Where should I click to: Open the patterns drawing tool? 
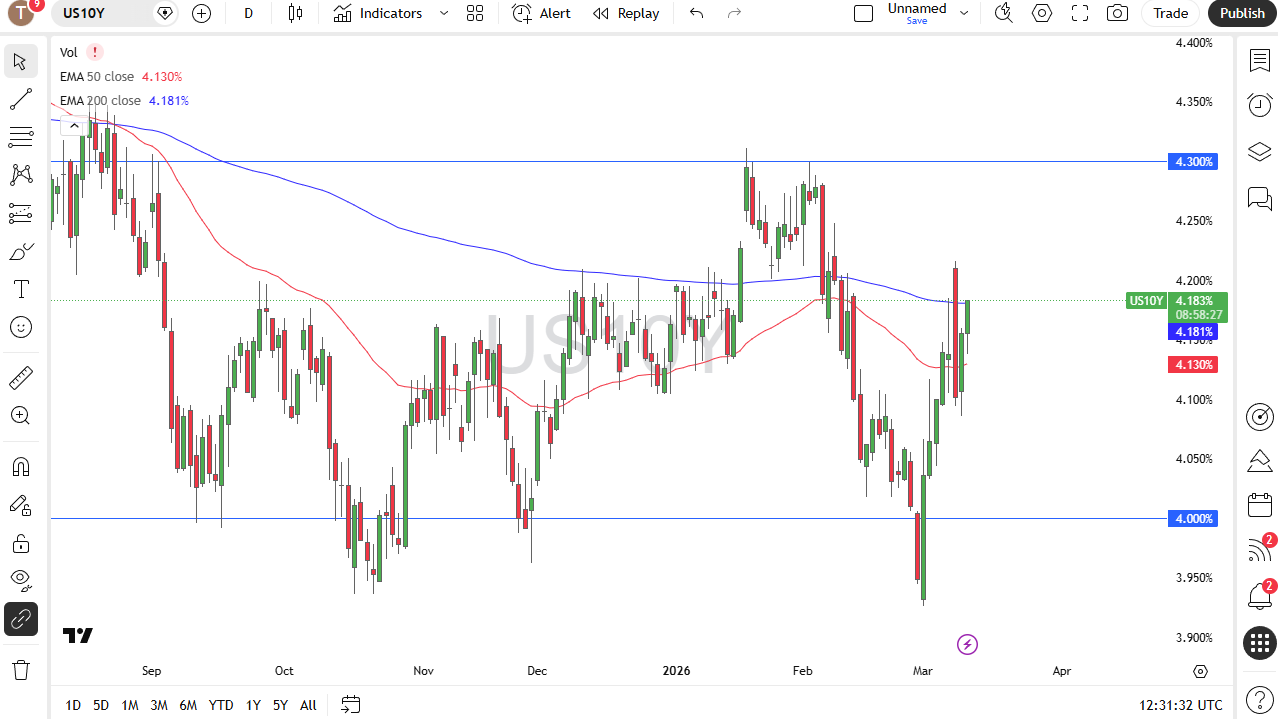pyautogui.click(x=20, y=175)
